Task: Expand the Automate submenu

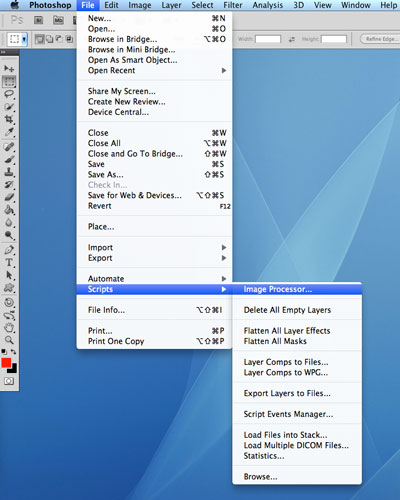Action: (154, 279)
